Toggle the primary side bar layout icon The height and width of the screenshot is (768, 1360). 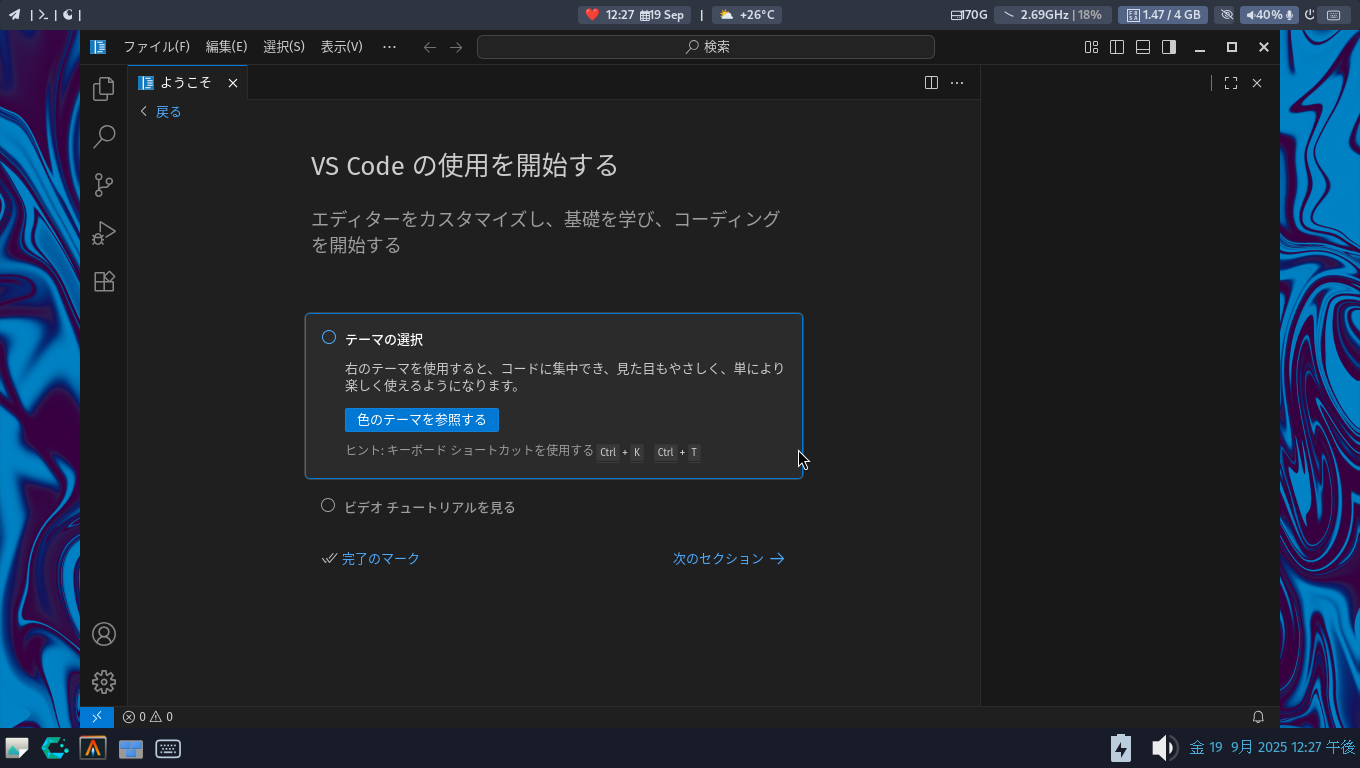click(x=1117, y=47)
